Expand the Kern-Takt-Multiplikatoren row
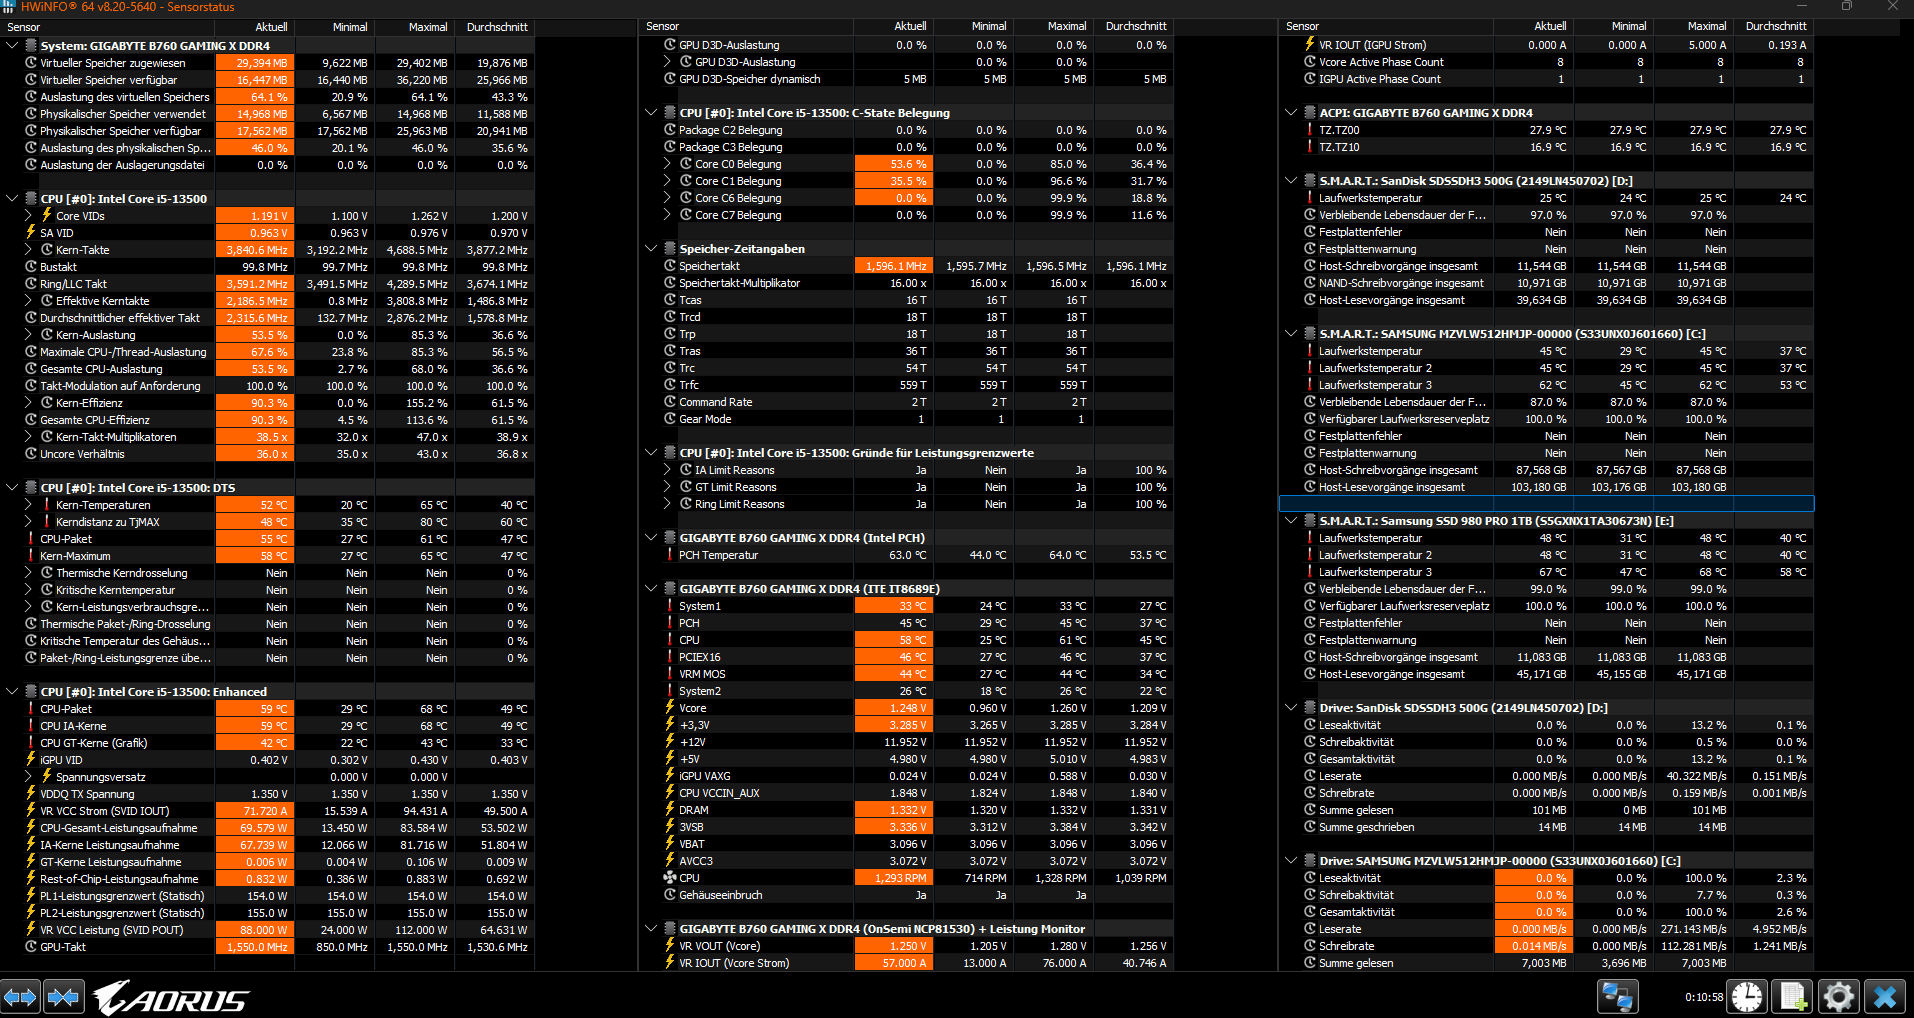Image resolution: width=1914 pixels, height=1018 pixels. click(28, 437)
